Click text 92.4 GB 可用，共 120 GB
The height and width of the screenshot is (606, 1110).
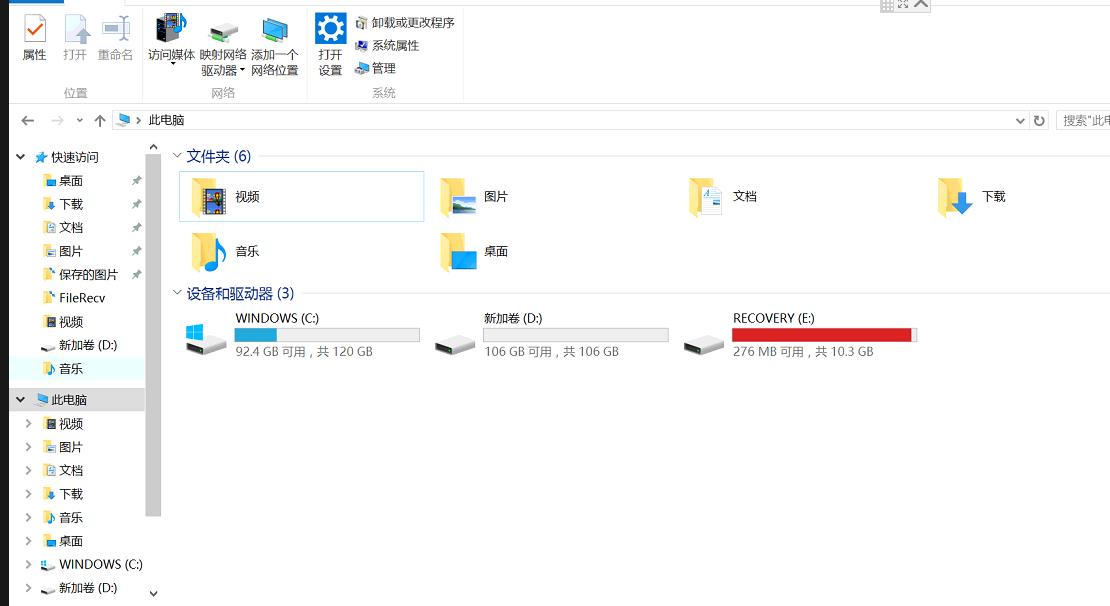point(304,351)
